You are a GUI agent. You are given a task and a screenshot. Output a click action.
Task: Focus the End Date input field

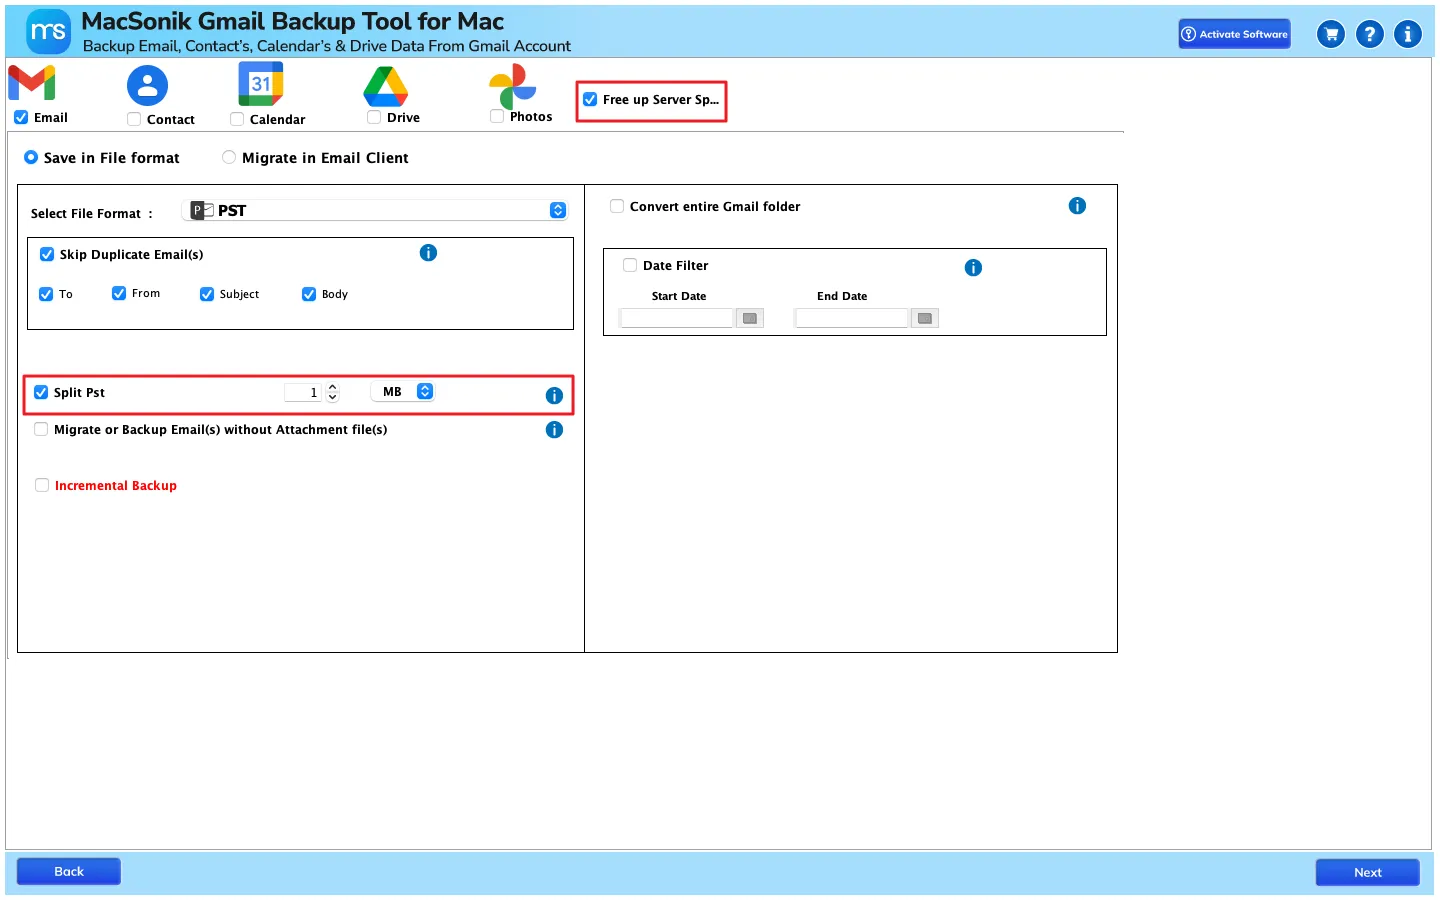852,318
